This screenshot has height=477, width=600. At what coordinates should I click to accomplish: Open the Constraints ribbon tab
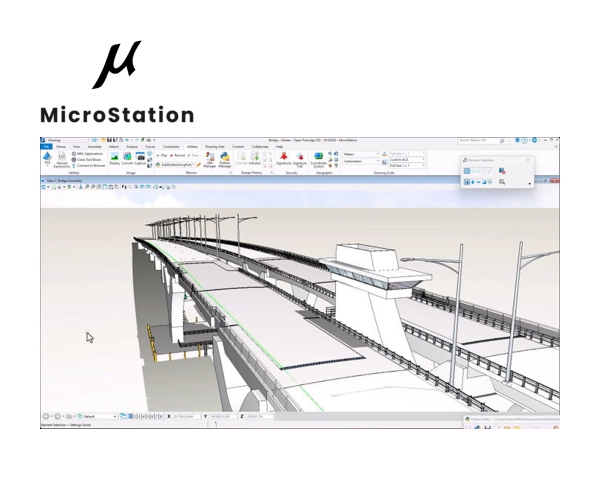(x=171, y=147)
